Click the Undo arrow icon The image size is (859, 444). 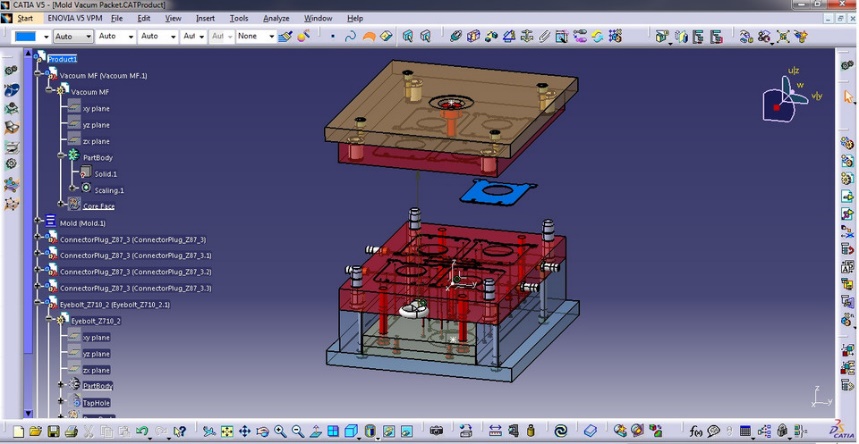142,432
